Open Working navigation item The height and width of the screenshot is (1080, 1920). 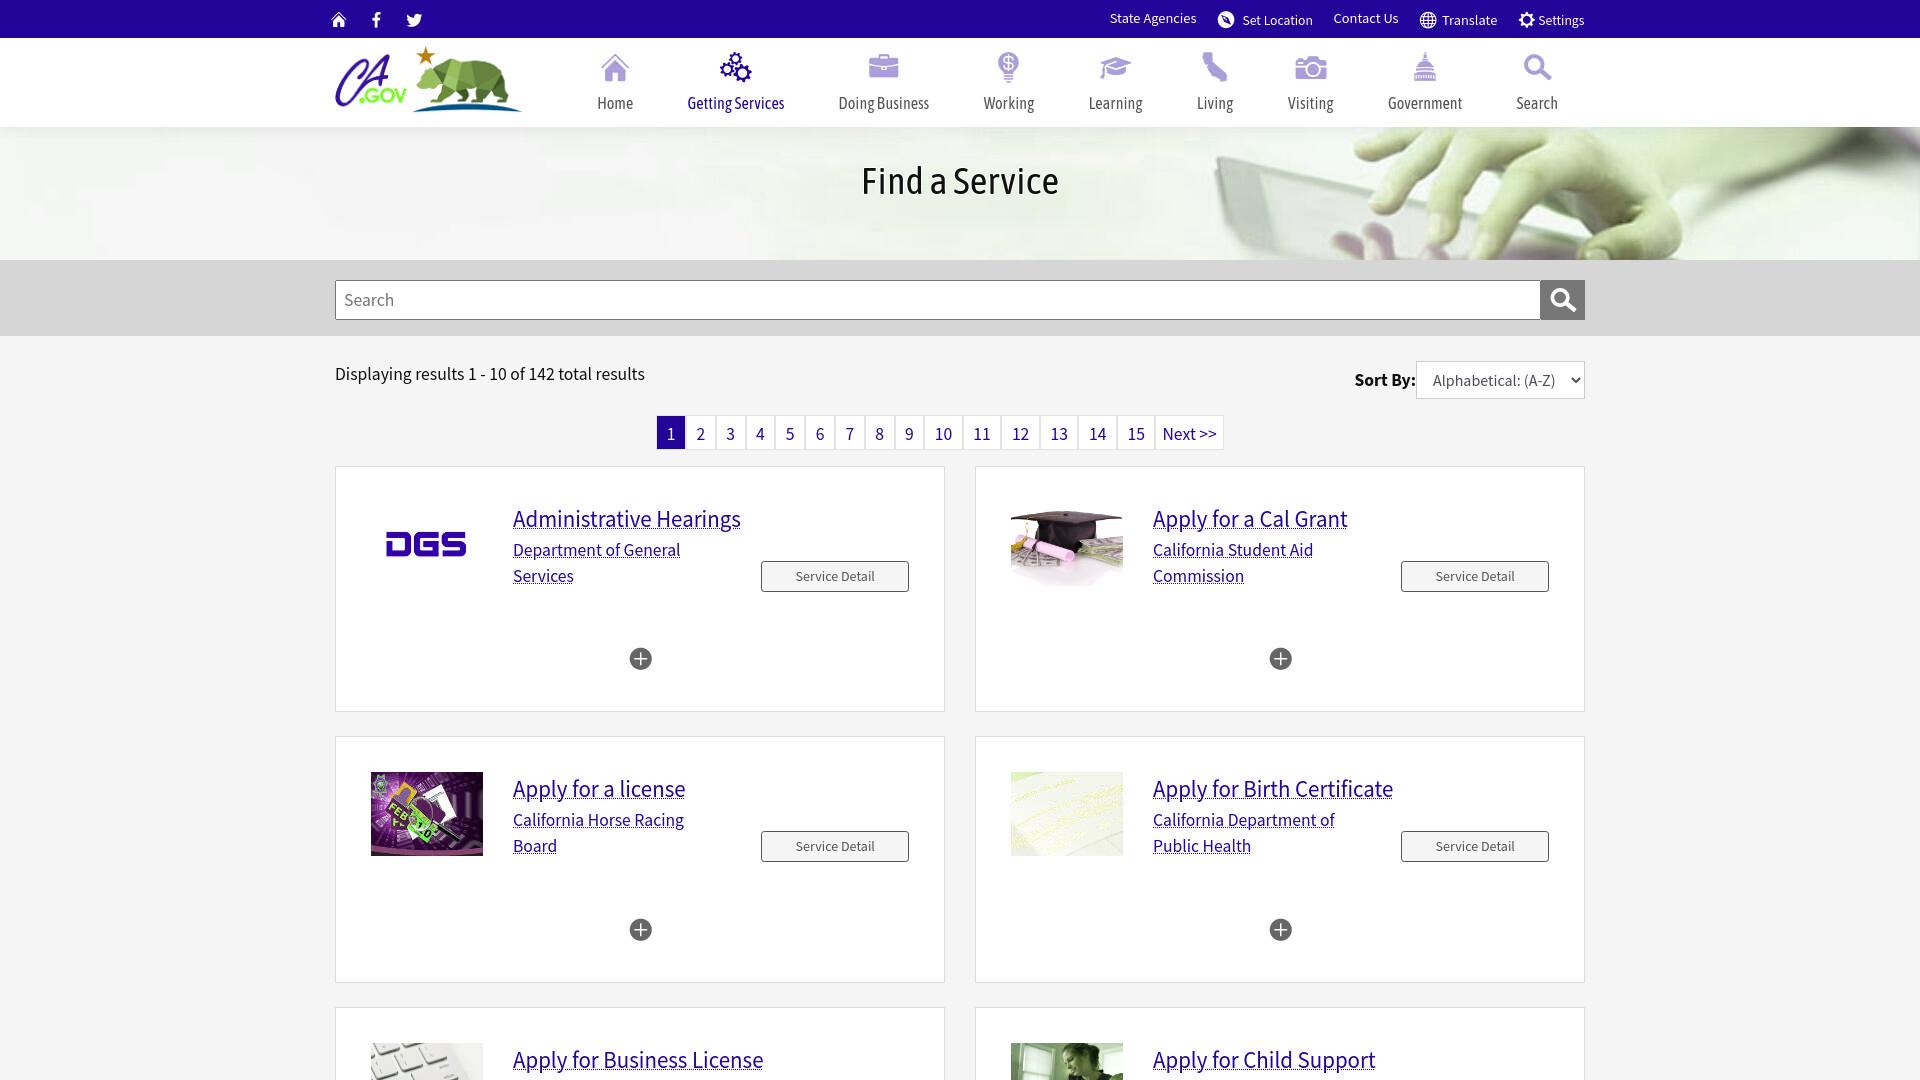click(x=1009, y=82)
